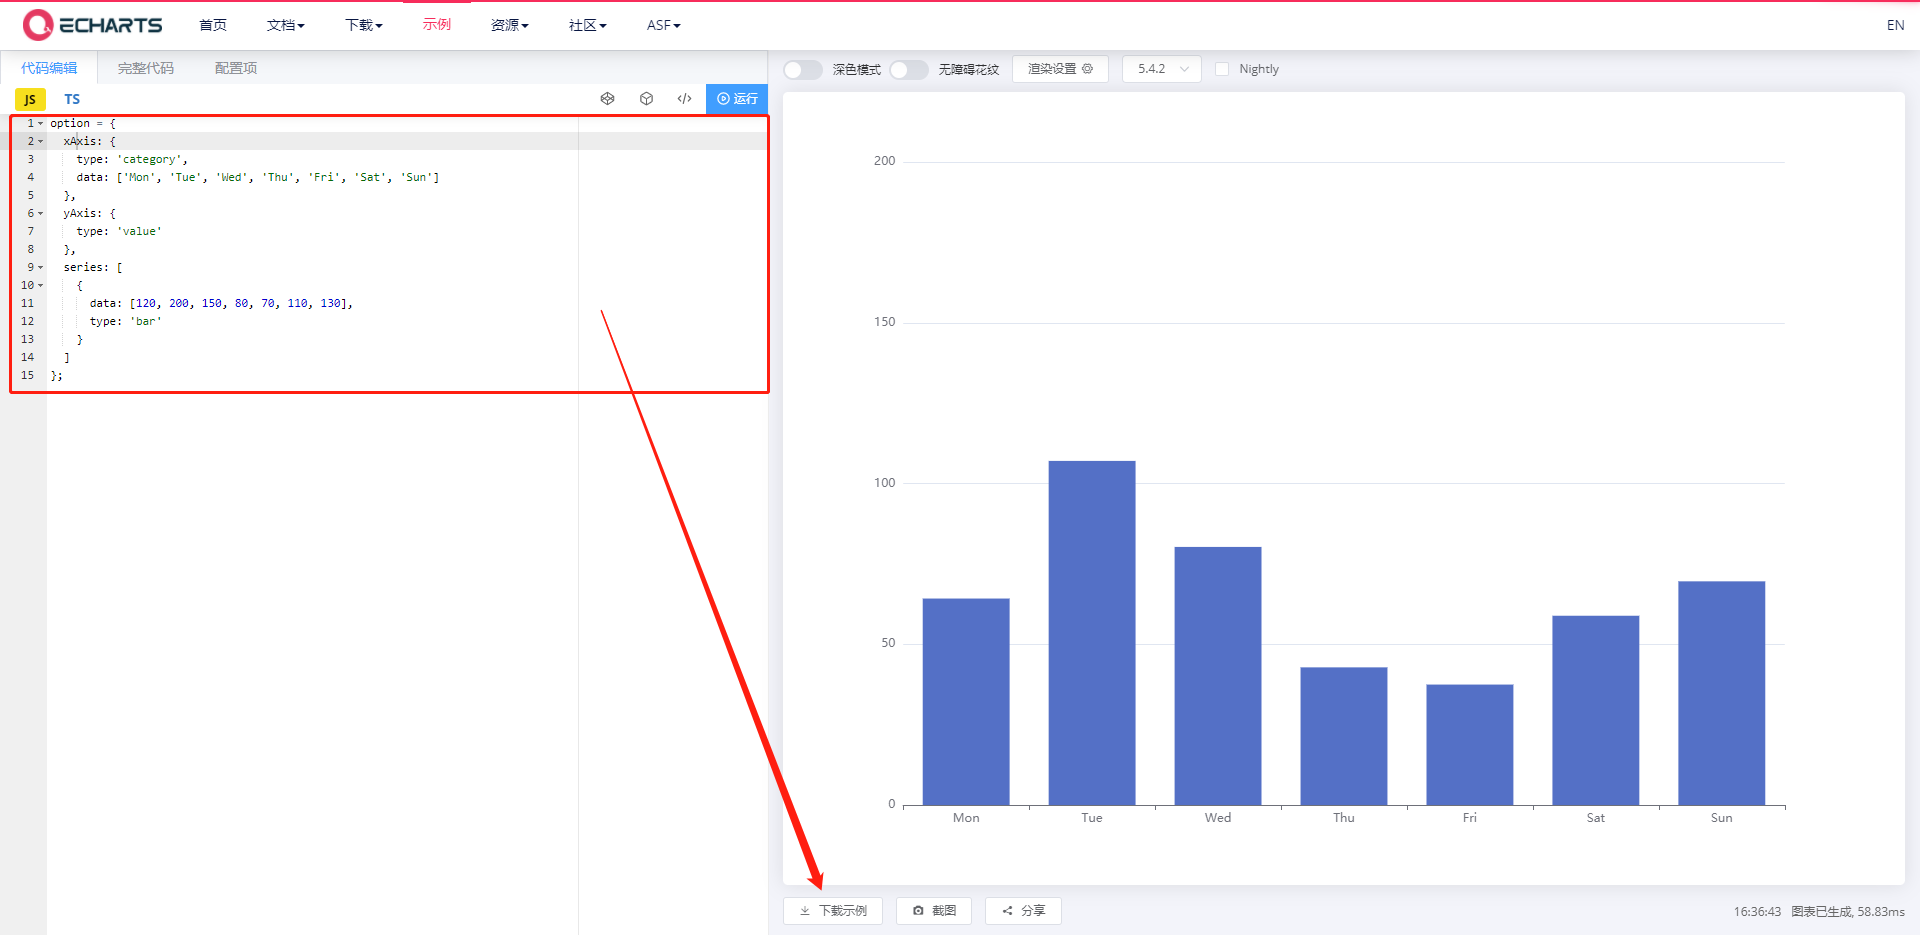Toggle 无障碍花纹 switch
This screenshot has width=1920, height=935.
(908, 69)
